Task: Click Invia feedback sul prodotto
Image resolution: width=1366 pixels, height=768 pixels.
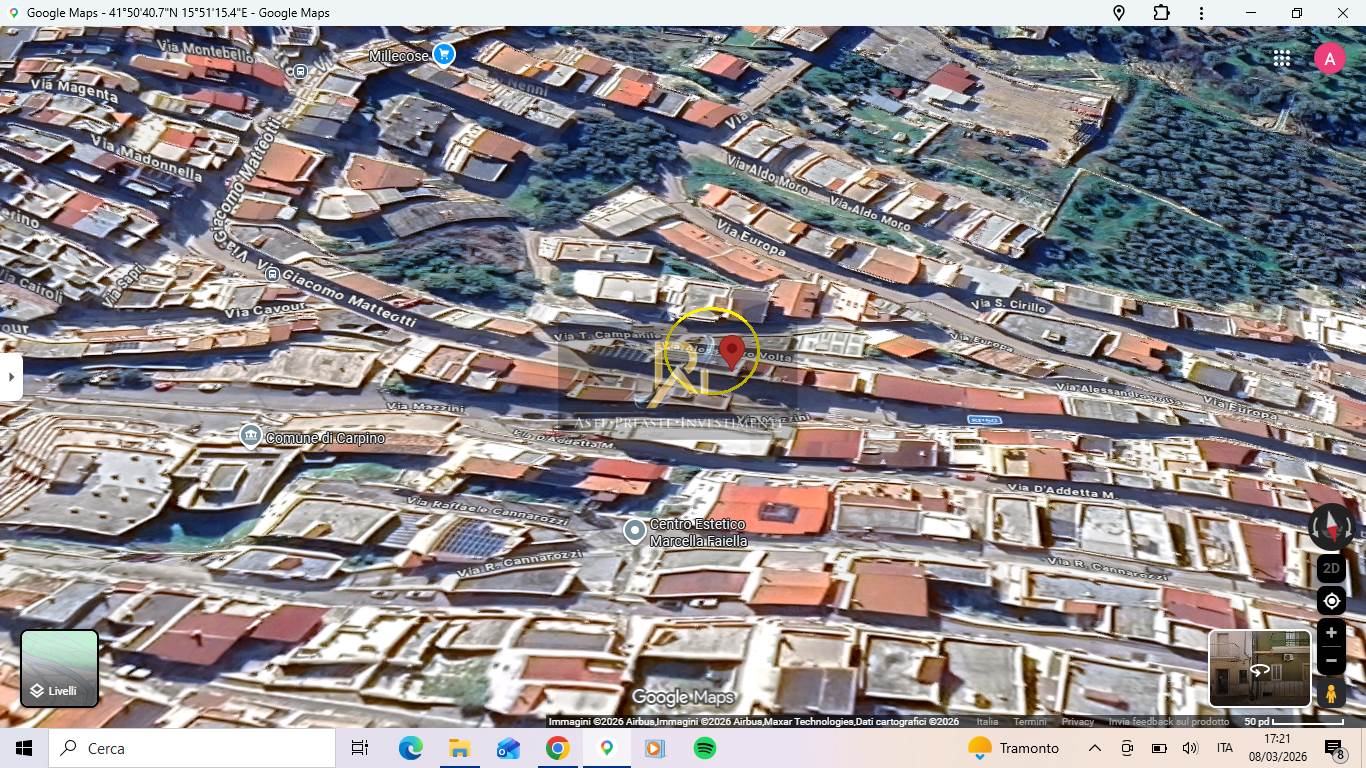Action: pos(1168,722)
